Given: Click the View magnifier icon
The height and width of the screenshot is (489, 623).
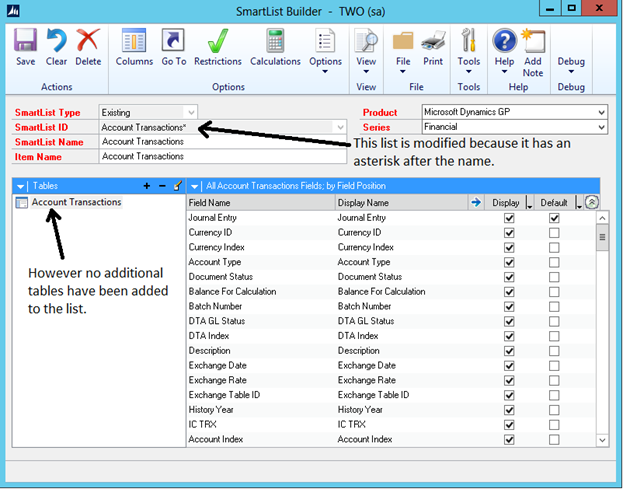Looking at the screenshot, I should [x=366, y=40].
